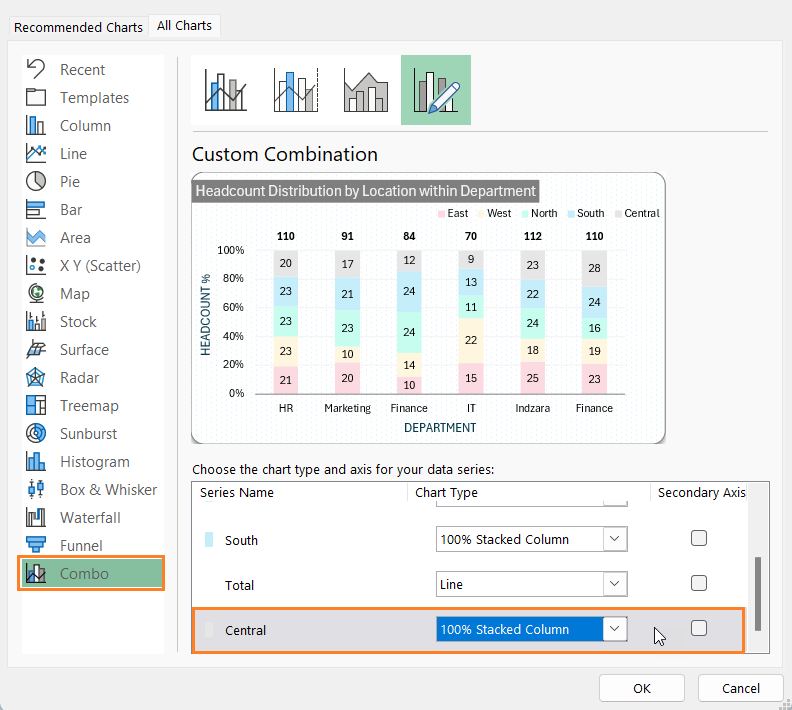
Task: Select the Custom Combination subtype icon
Action: (436, 90)
